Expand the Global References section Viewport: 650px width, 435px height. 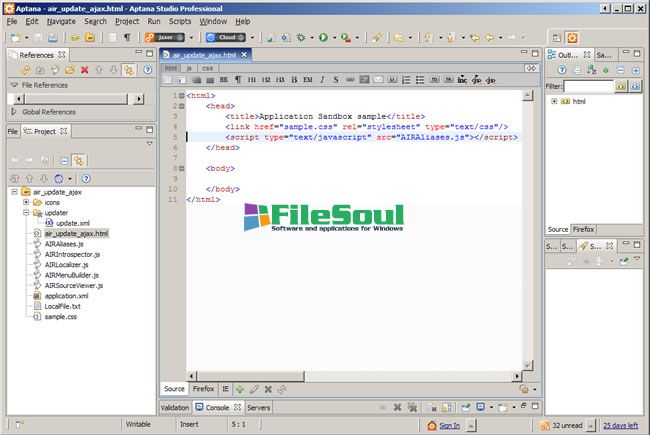click(x=14, y=112)
